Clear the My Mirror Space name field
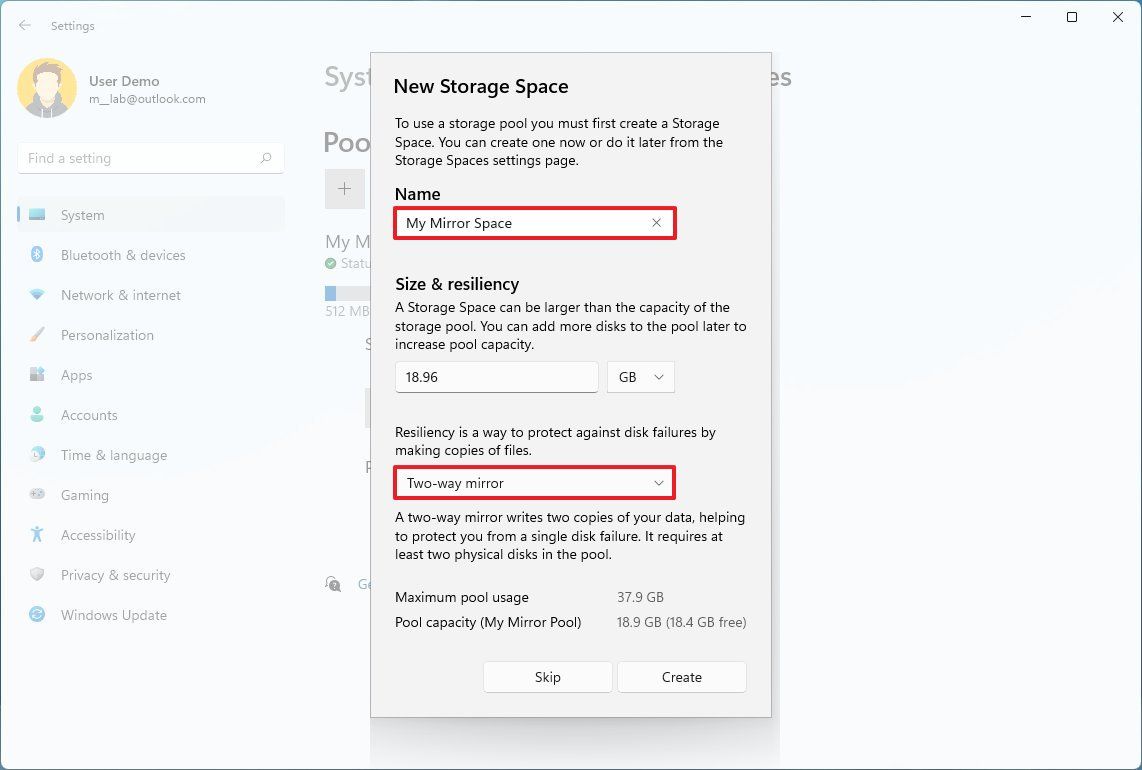 coord(656,222)
